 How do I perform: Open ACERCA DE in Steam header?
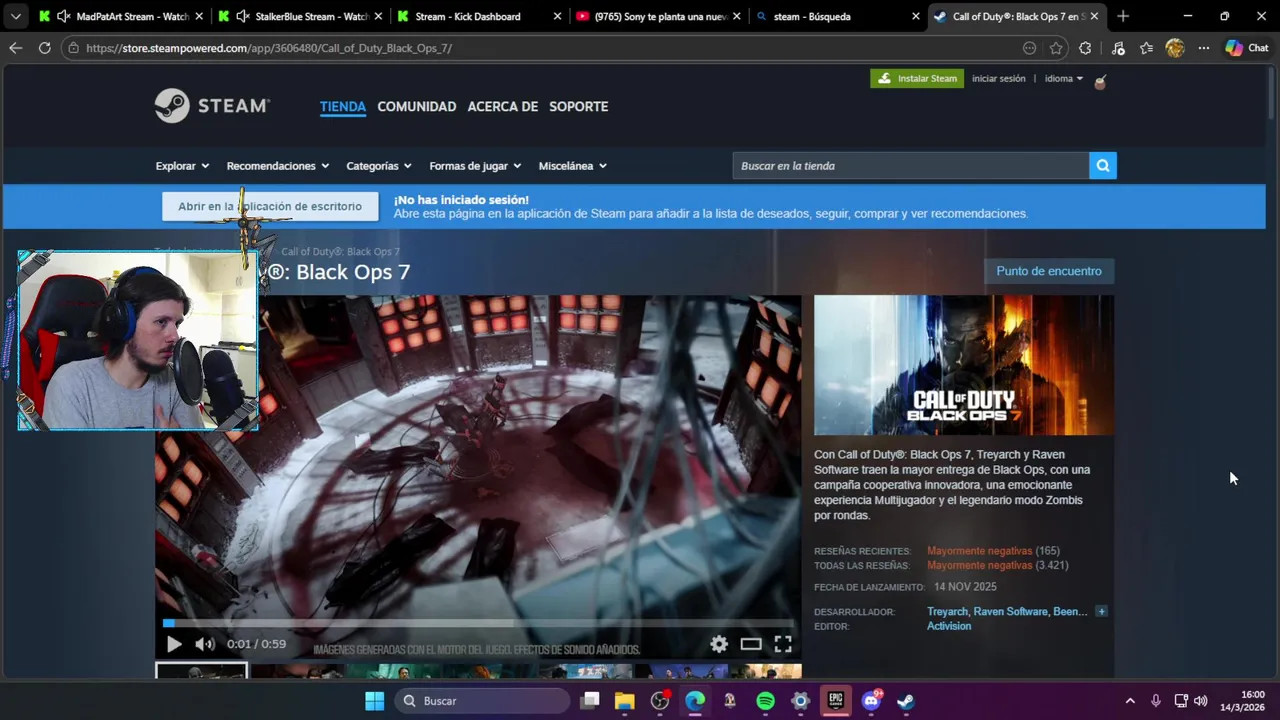pyautogui.click(x=503, y=107)
